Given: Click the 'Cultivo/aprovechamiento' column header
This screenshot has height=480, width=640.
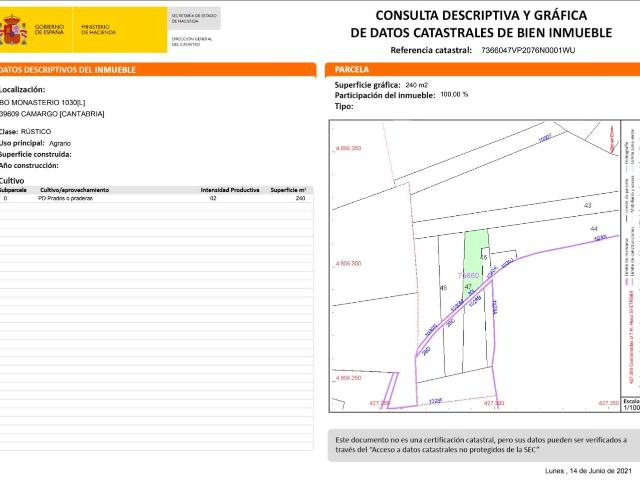Looking at the screenshot, I should pyautogui.click(x=75, y=190).
